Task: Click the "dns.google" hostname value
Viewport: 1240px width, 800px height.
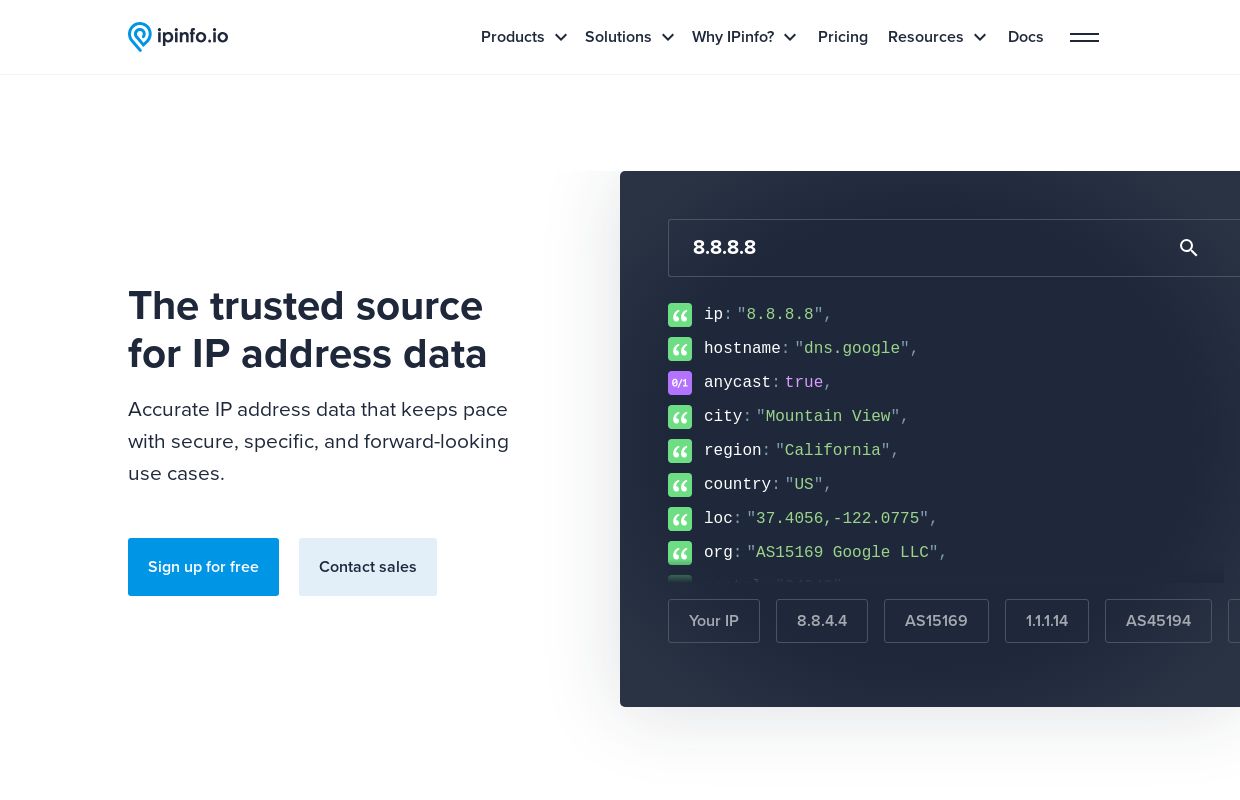Action: pyautogui.click(x=852, y=349)
